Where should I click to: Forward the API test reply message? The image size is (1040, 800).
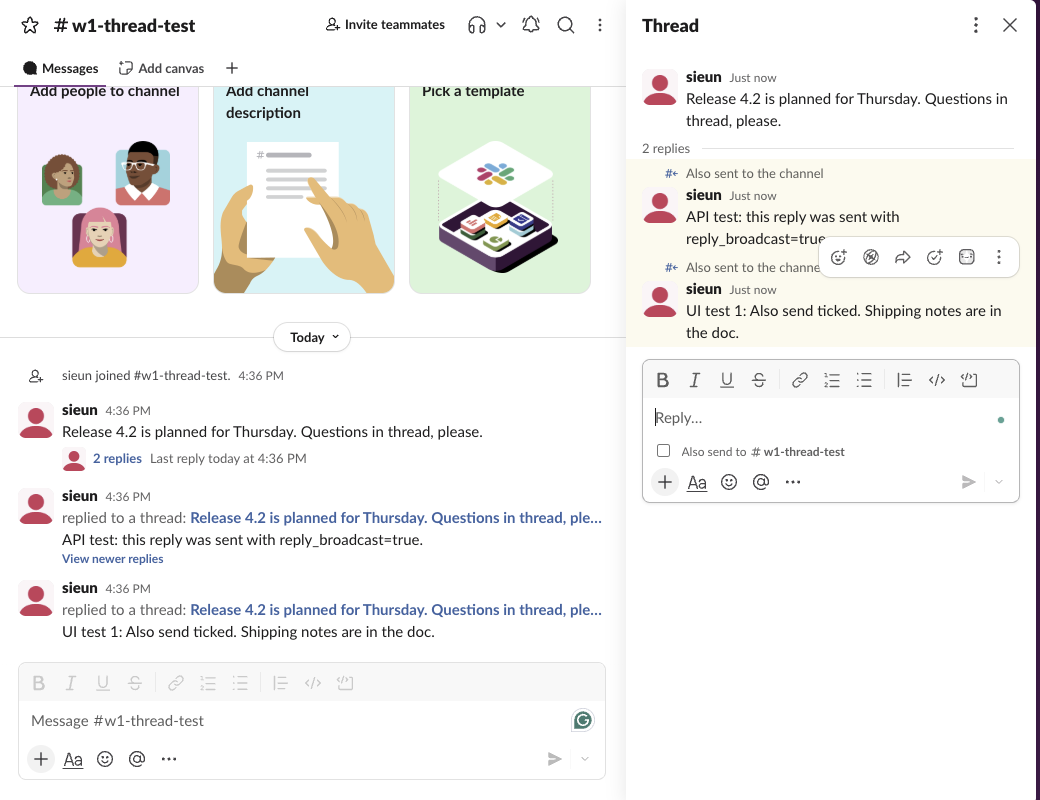903,257
